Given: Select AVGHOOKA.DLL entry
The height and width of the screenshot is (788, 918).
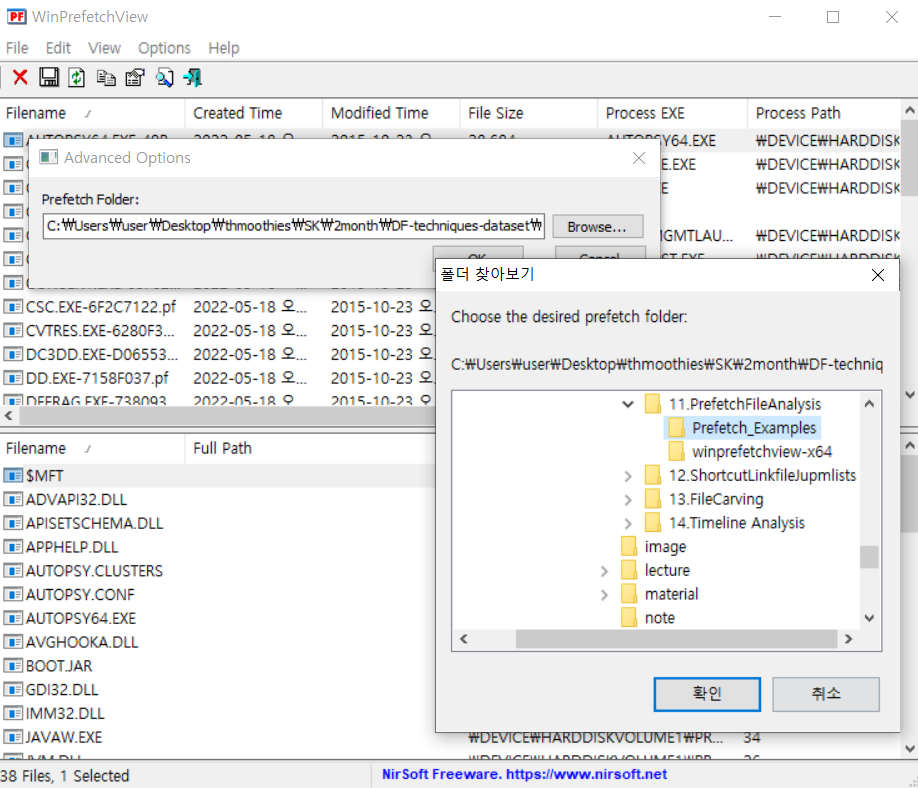Looking at the screenshot, I should 218,642.
